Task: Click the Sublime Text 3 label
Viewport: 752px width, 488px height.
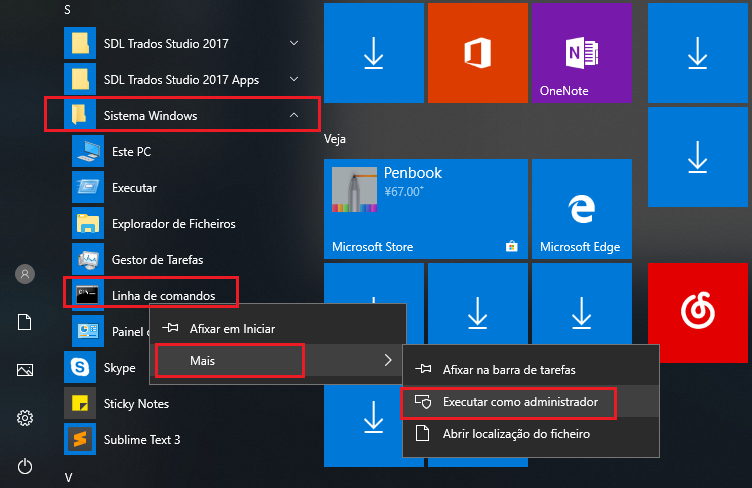Action: (142, 440)
